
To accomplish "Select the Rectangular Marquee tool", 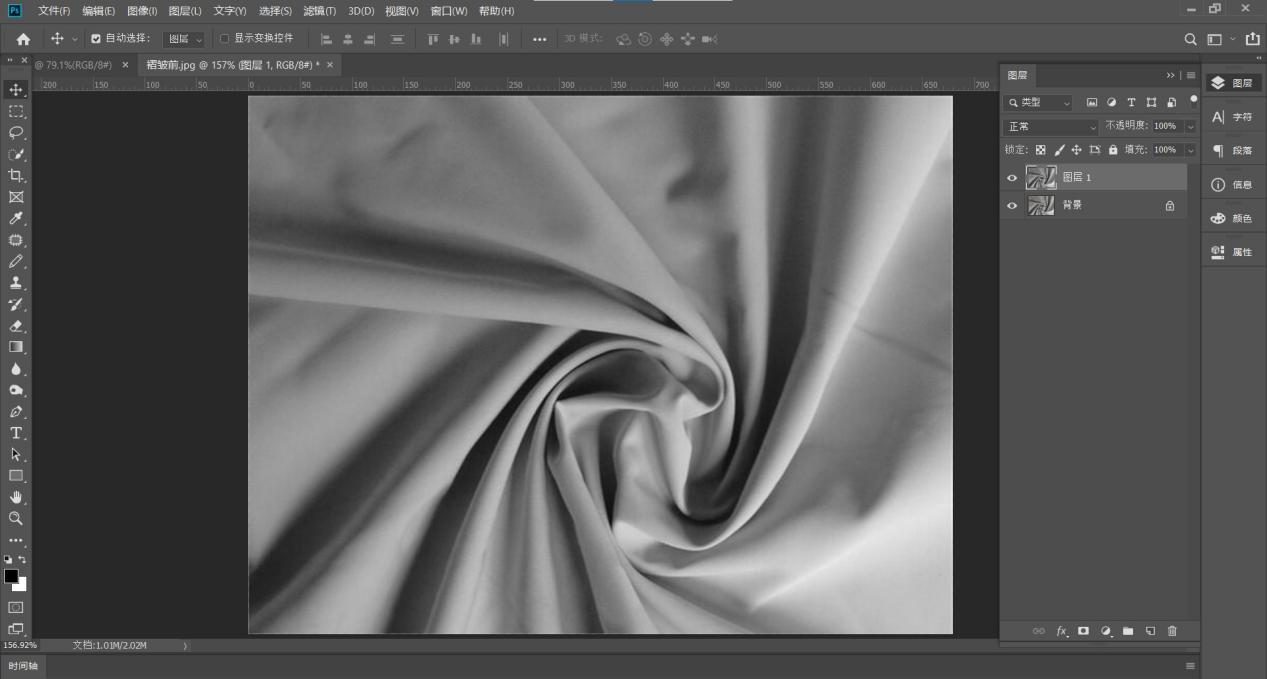I will 16,111.
